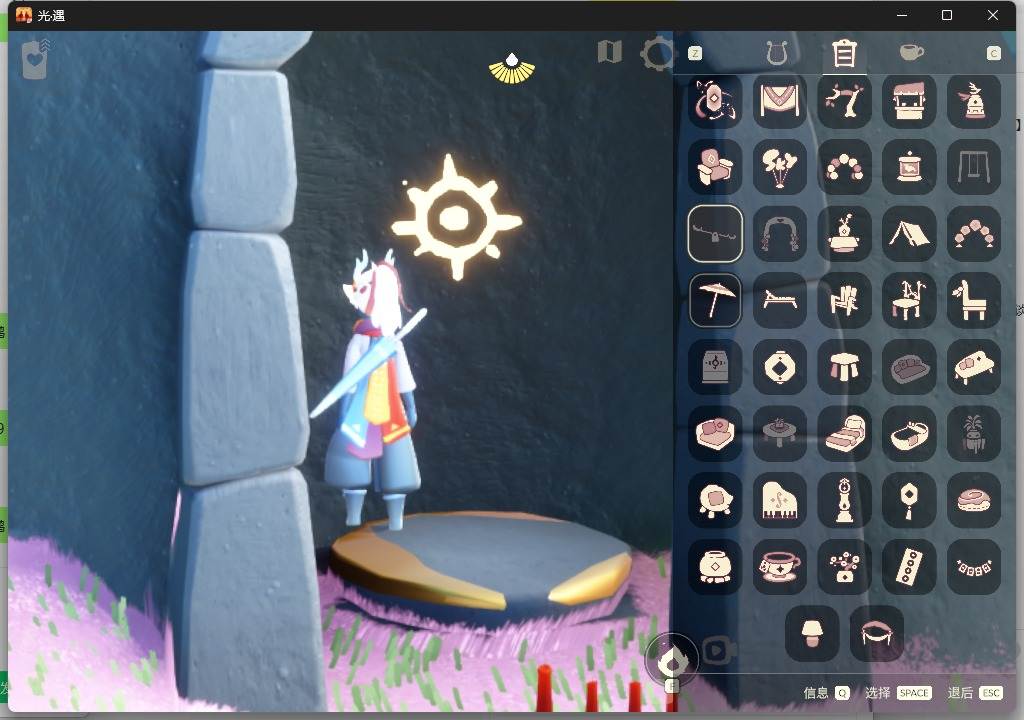The height and width of the screenshot is (720, 1024).
Task: Select the round beanbag seat prop
Action: [x=715, y=500]
